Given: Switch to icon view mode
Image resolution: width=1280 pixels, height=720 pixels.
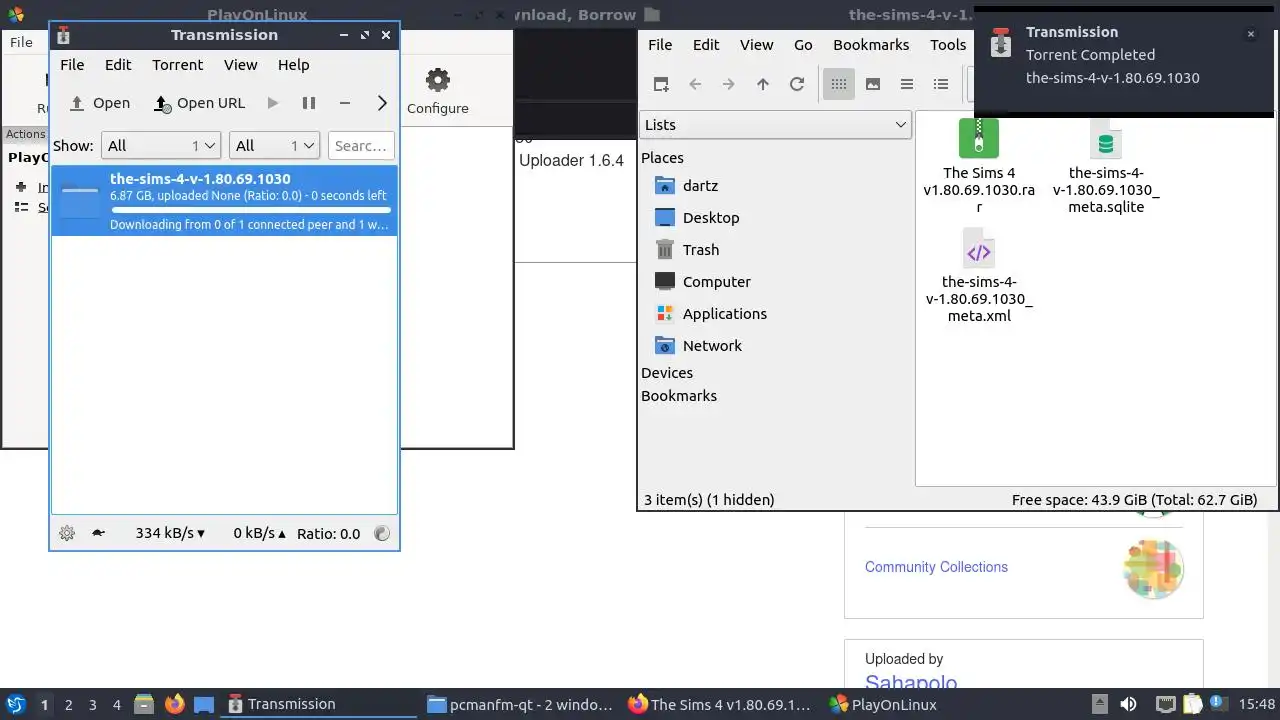Looking at the screenshot, I should [x=839, y=84].
